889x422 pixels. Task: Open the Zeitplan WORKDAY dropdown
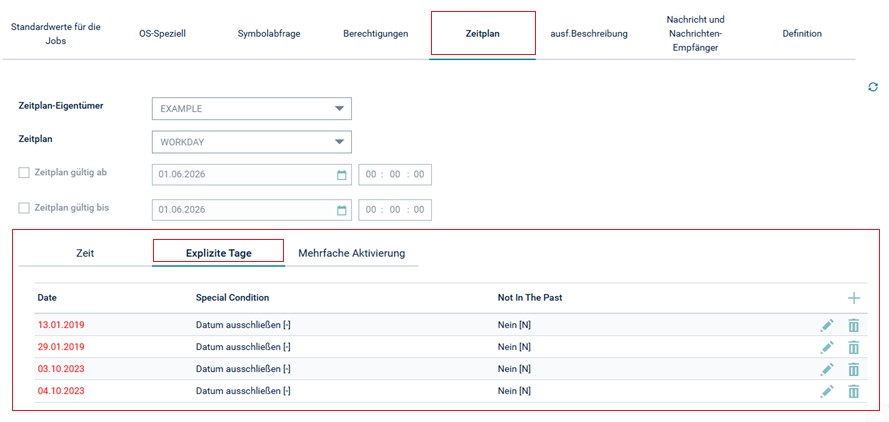pyautogui.click(x=252, y=142)
